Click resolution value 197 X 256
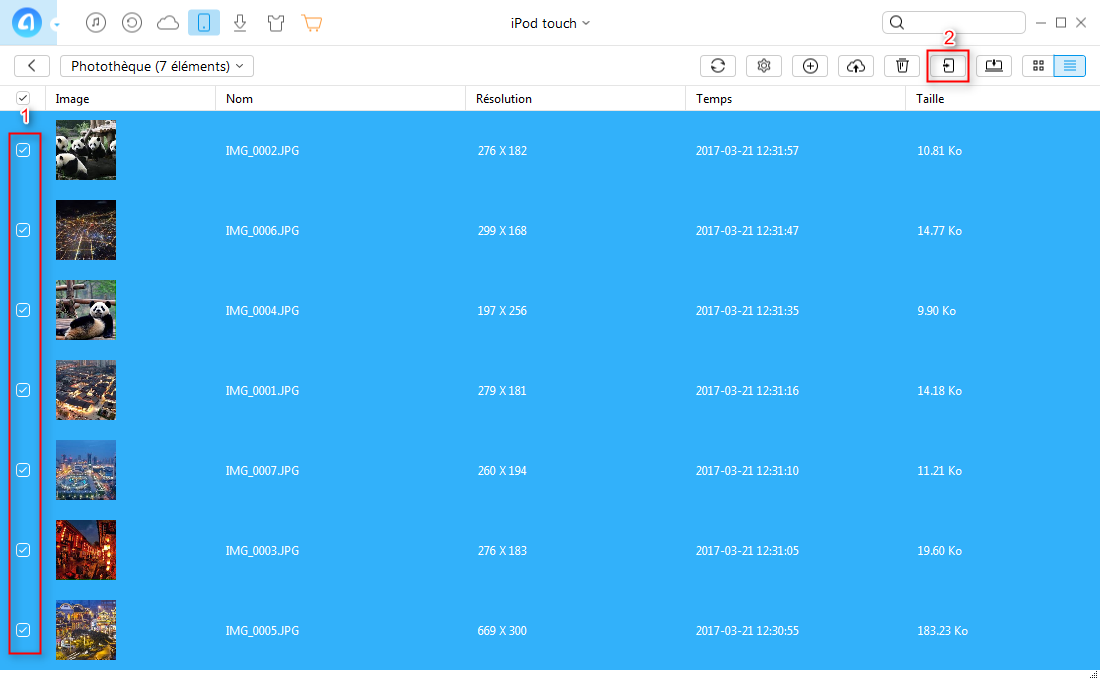Viewport: 1100px width, 681px height. click(x=502, y=311)
